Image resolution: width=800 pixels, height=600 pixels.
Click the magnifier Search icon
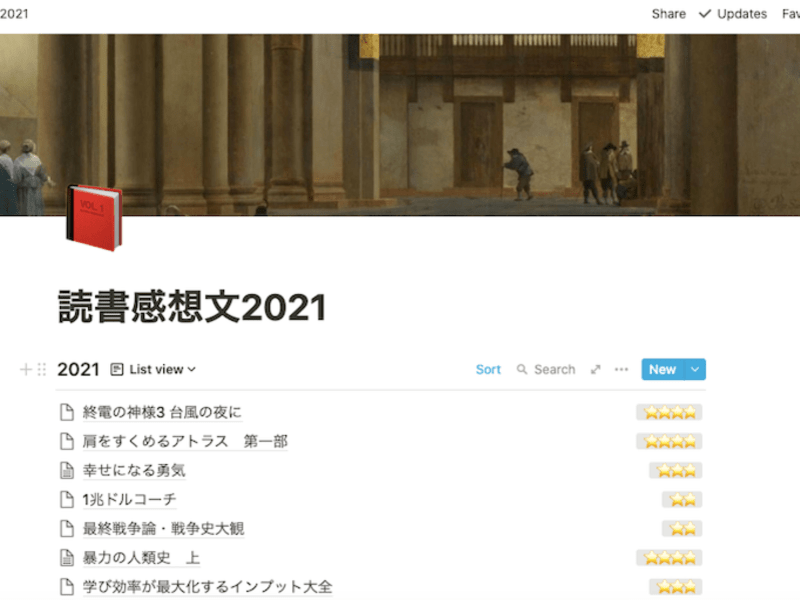point(522,369)
